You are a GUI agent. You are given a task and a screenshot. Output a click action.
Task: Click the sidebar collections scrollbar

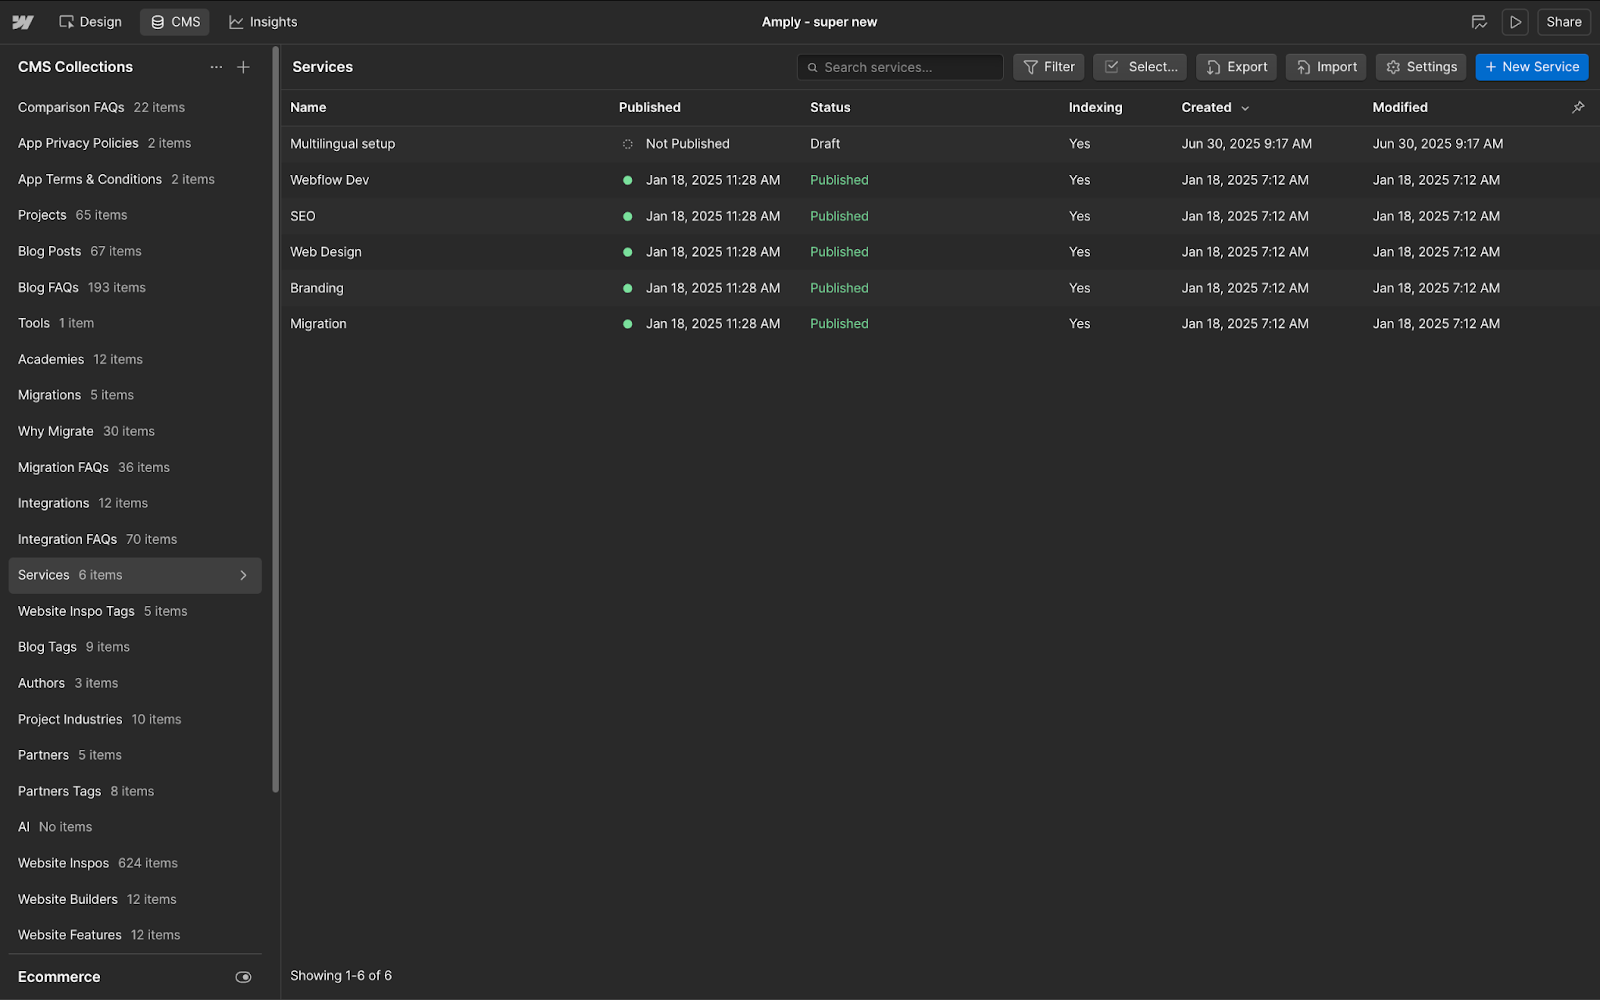[x=275, y=420]
